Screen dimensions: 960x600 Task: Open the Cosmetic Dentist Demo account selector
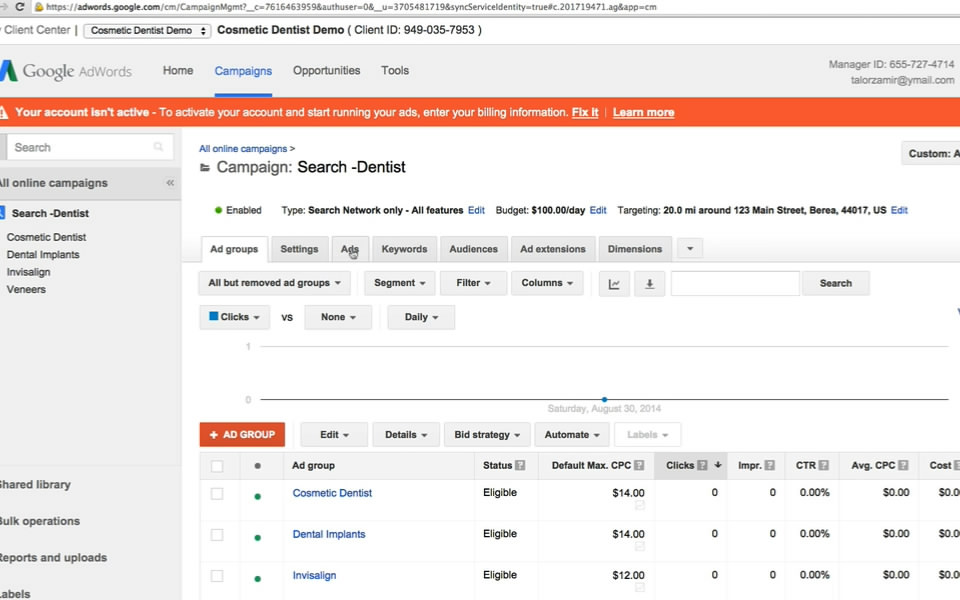click(x=147, y=31)
